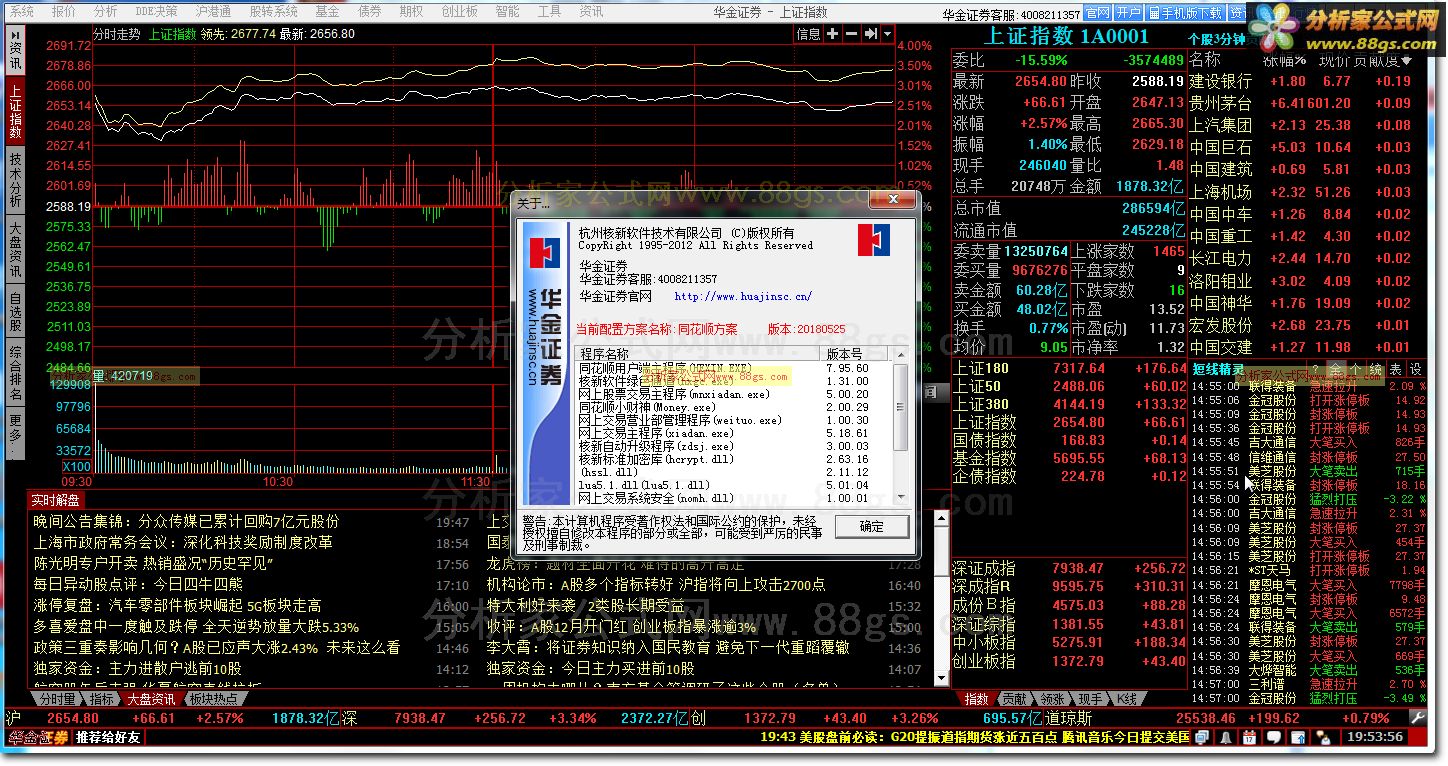This screenshot has height=766, width=1448.
Task: Expand the 更多 sidebar item
Action: click(x=15, y=434)
